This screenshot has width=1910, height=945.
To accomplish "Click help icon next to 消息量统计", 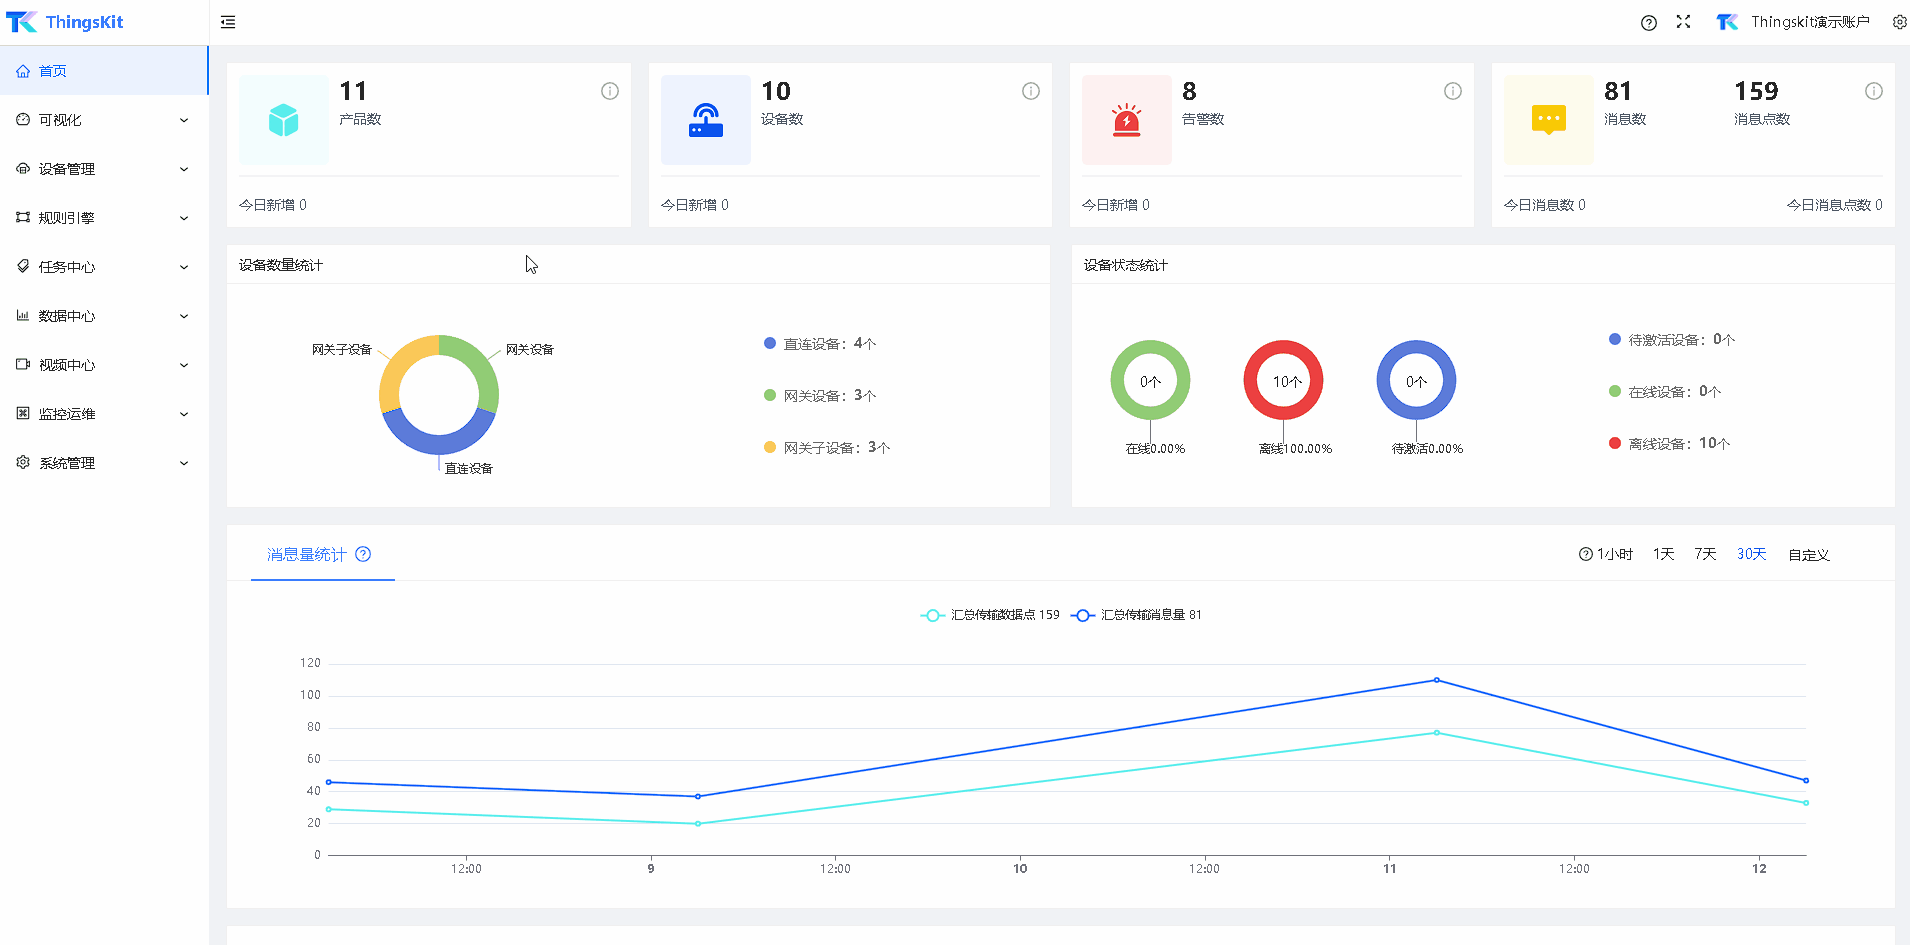I will coord(363,554).
